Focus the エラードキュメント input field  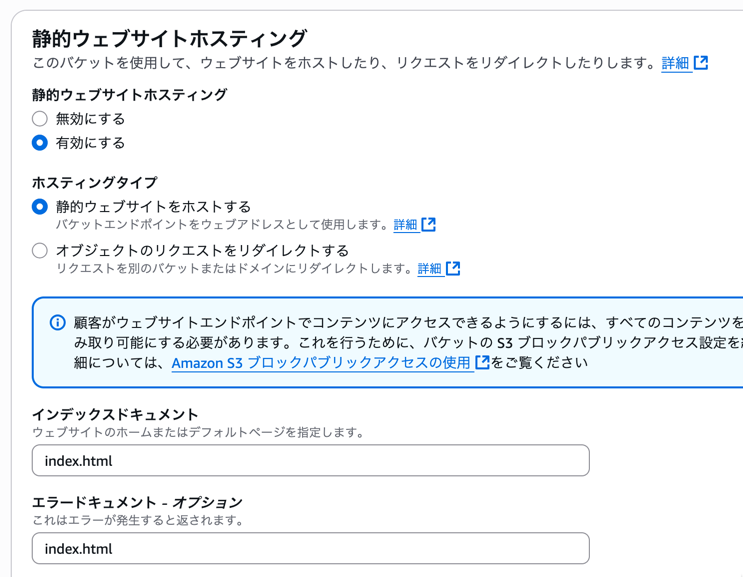310,549
